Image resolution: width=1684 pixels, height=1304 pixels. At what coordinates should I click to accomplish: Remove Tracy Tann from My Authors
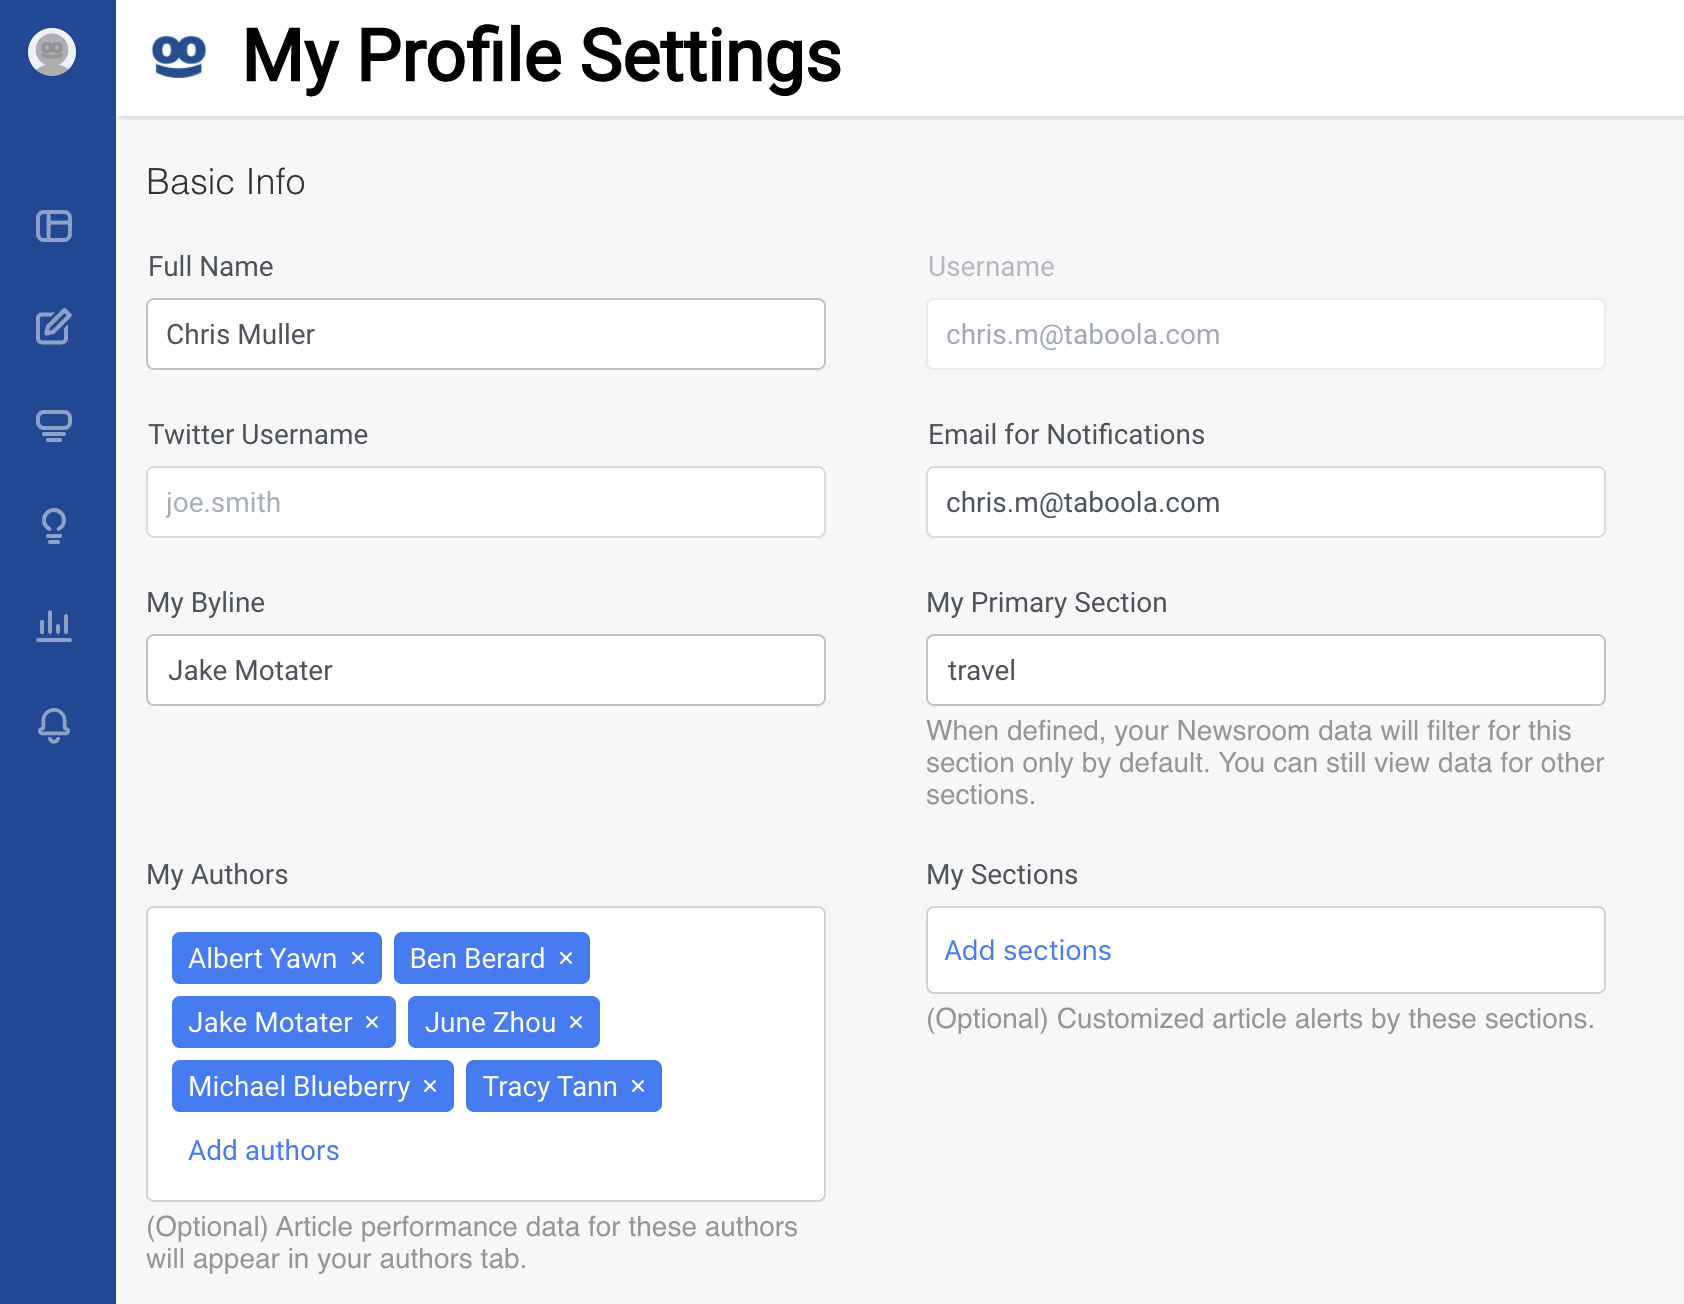pyautogui.click(x=638, y=1086)
